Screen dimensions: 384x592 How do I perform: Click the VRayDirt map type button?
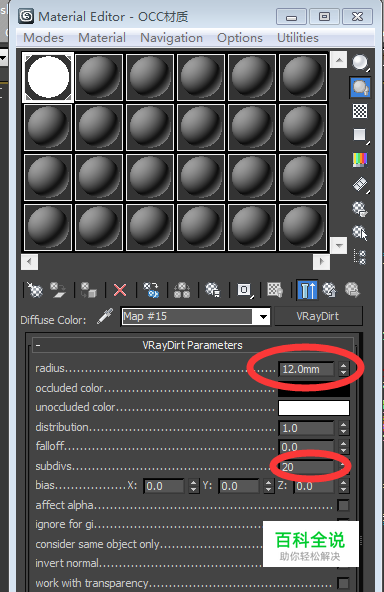click(x=318, y=316)
